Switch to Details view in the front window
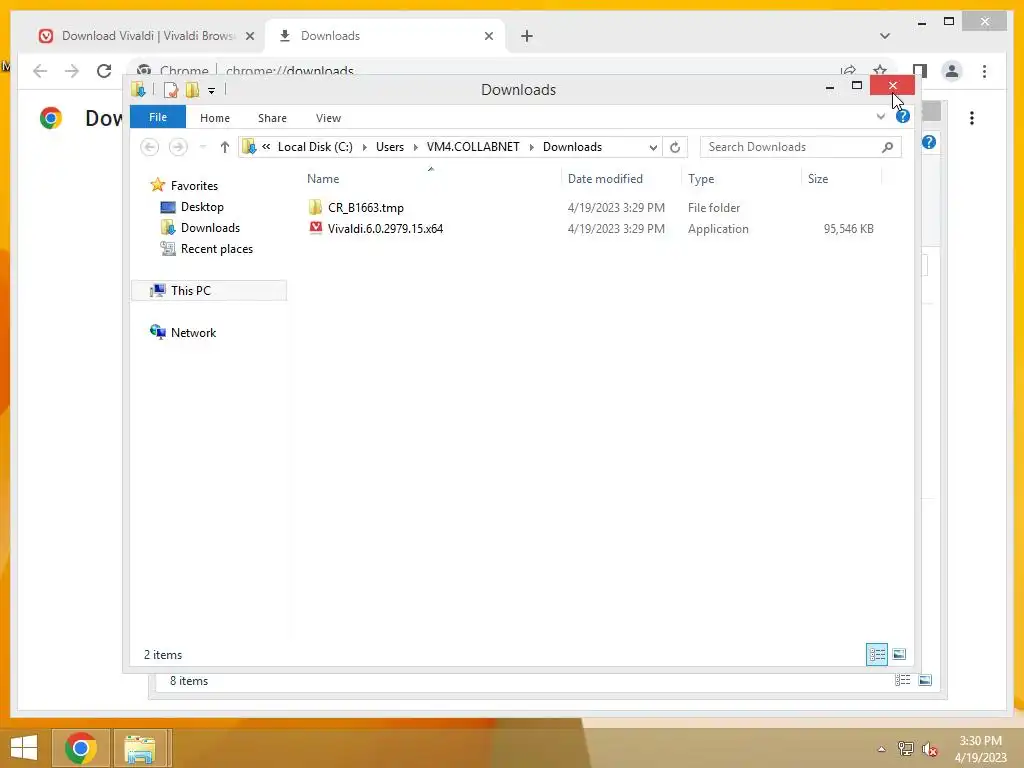This screenshot has height=768, width=1024. [x=876, y=654]
